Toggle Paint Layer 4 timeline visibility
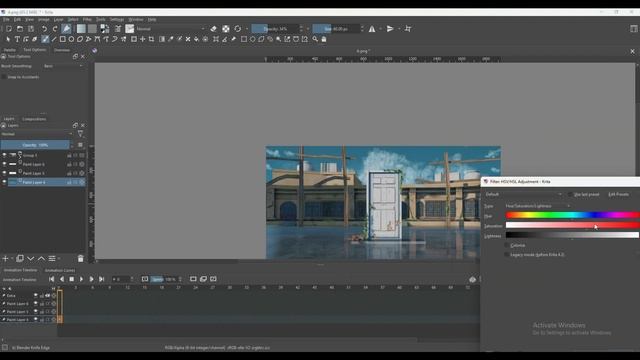The width and height of the screenshot is (640, 360). pyautogui.click(x=36, y=320)
